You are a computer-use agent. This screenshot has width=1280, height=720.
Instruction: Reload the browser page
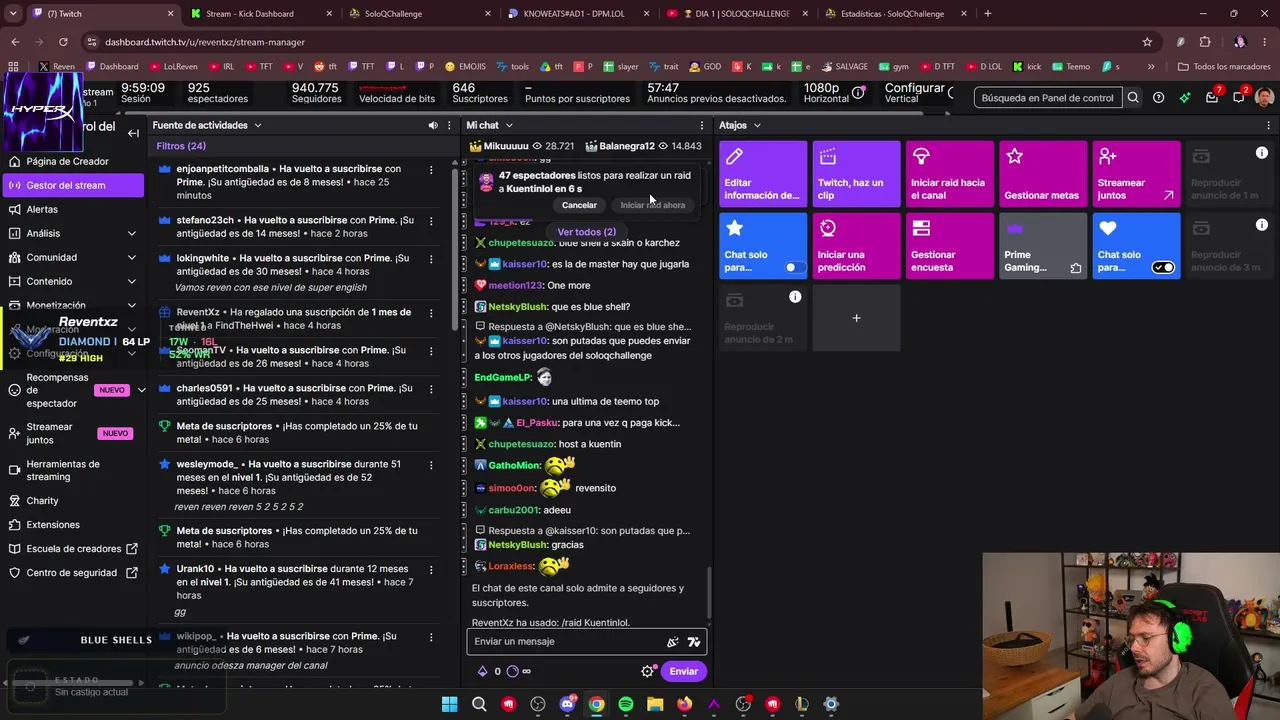tap(63, 42)
